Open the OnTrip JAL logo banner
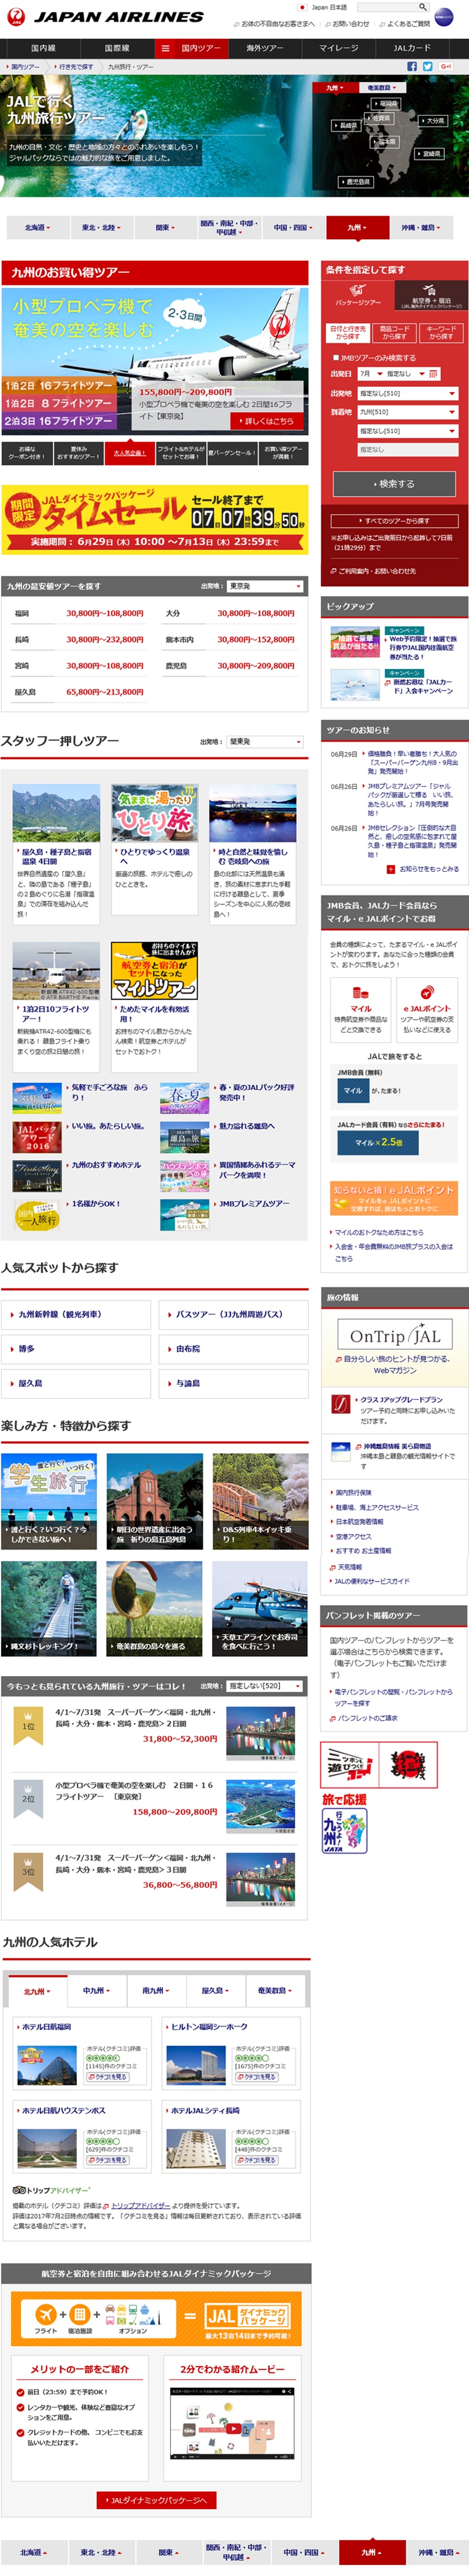Viewport: 469px width, 2576px height. click(396, 1335)
